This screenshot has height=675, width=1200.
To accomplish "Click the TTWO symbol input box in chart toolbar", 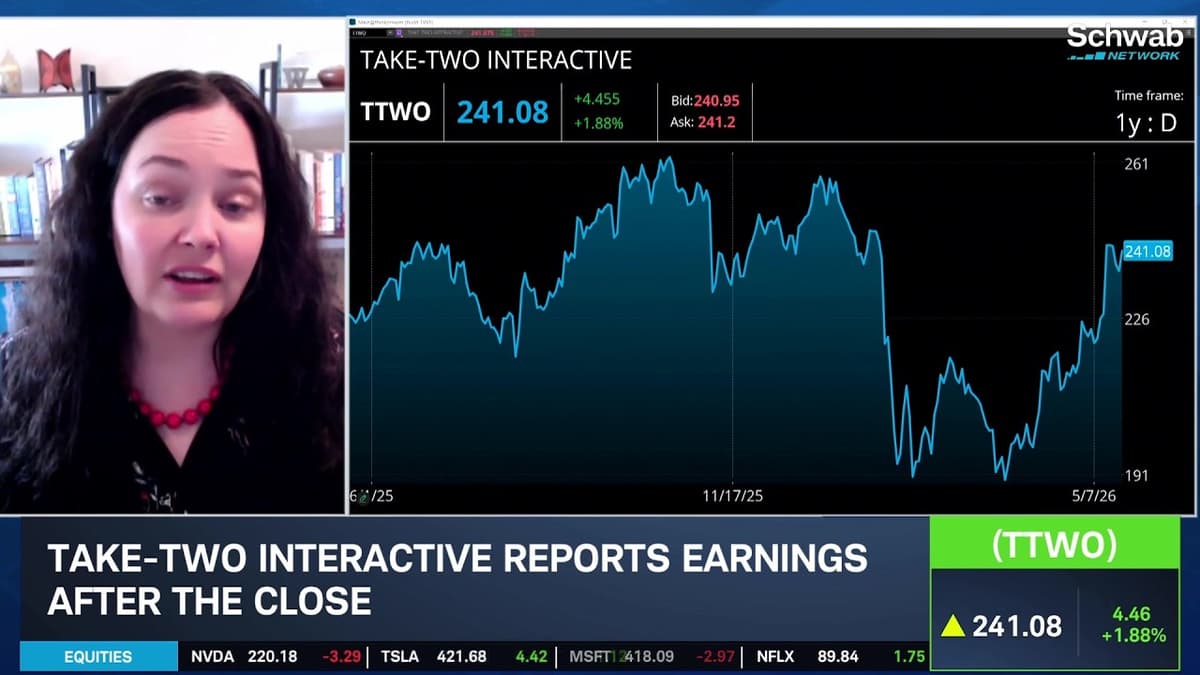I will [368, 33].
